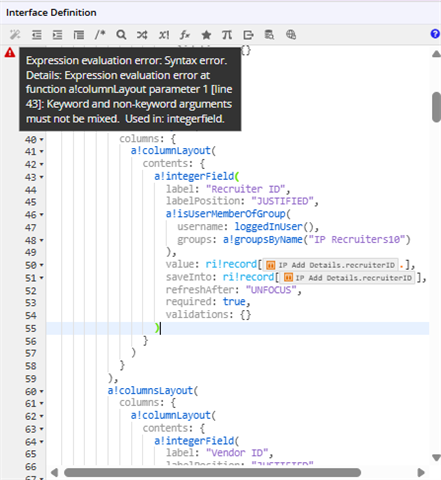Click a!columnLayout on line 62

[171, 415]
